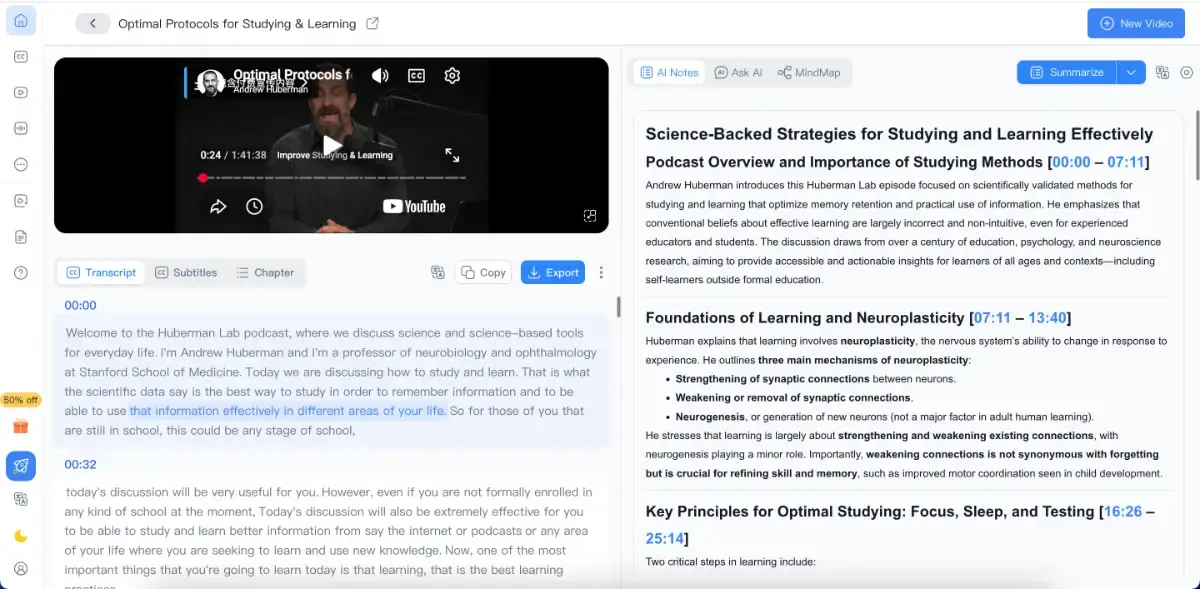
Task: Expand the Summarize dropdown arrow
Action: coord(1131,72)
